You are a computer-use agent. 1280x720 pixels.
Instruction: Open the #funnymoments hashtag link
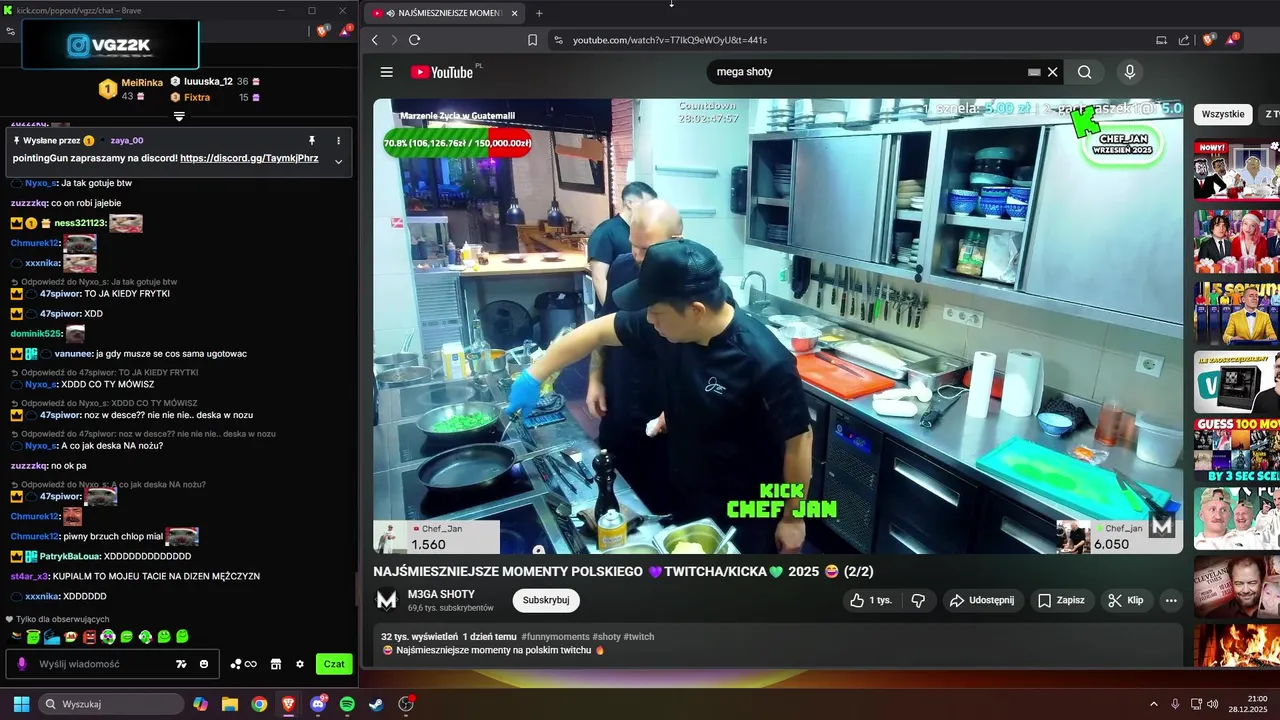click(x=555, y=637)
